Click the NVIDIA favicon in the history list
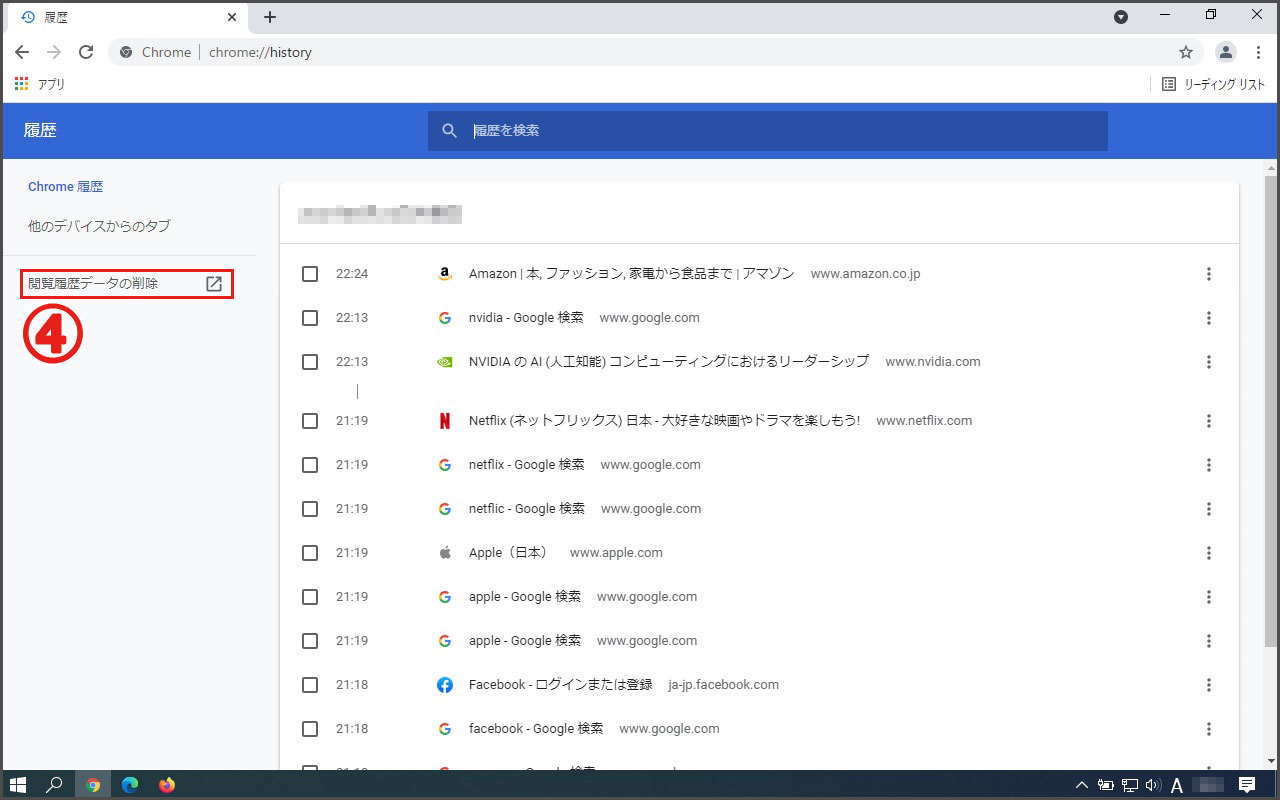 (445, 362)
